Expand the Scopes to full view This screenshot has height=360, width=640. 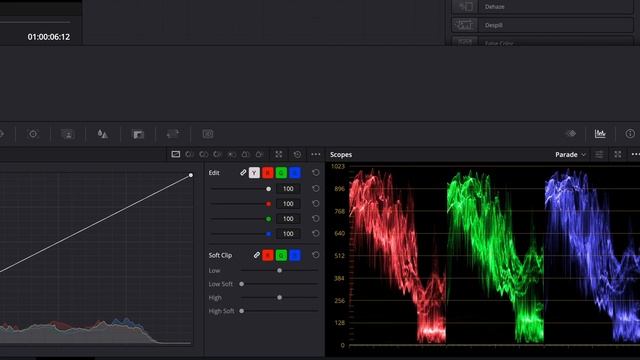coord(618,154)
